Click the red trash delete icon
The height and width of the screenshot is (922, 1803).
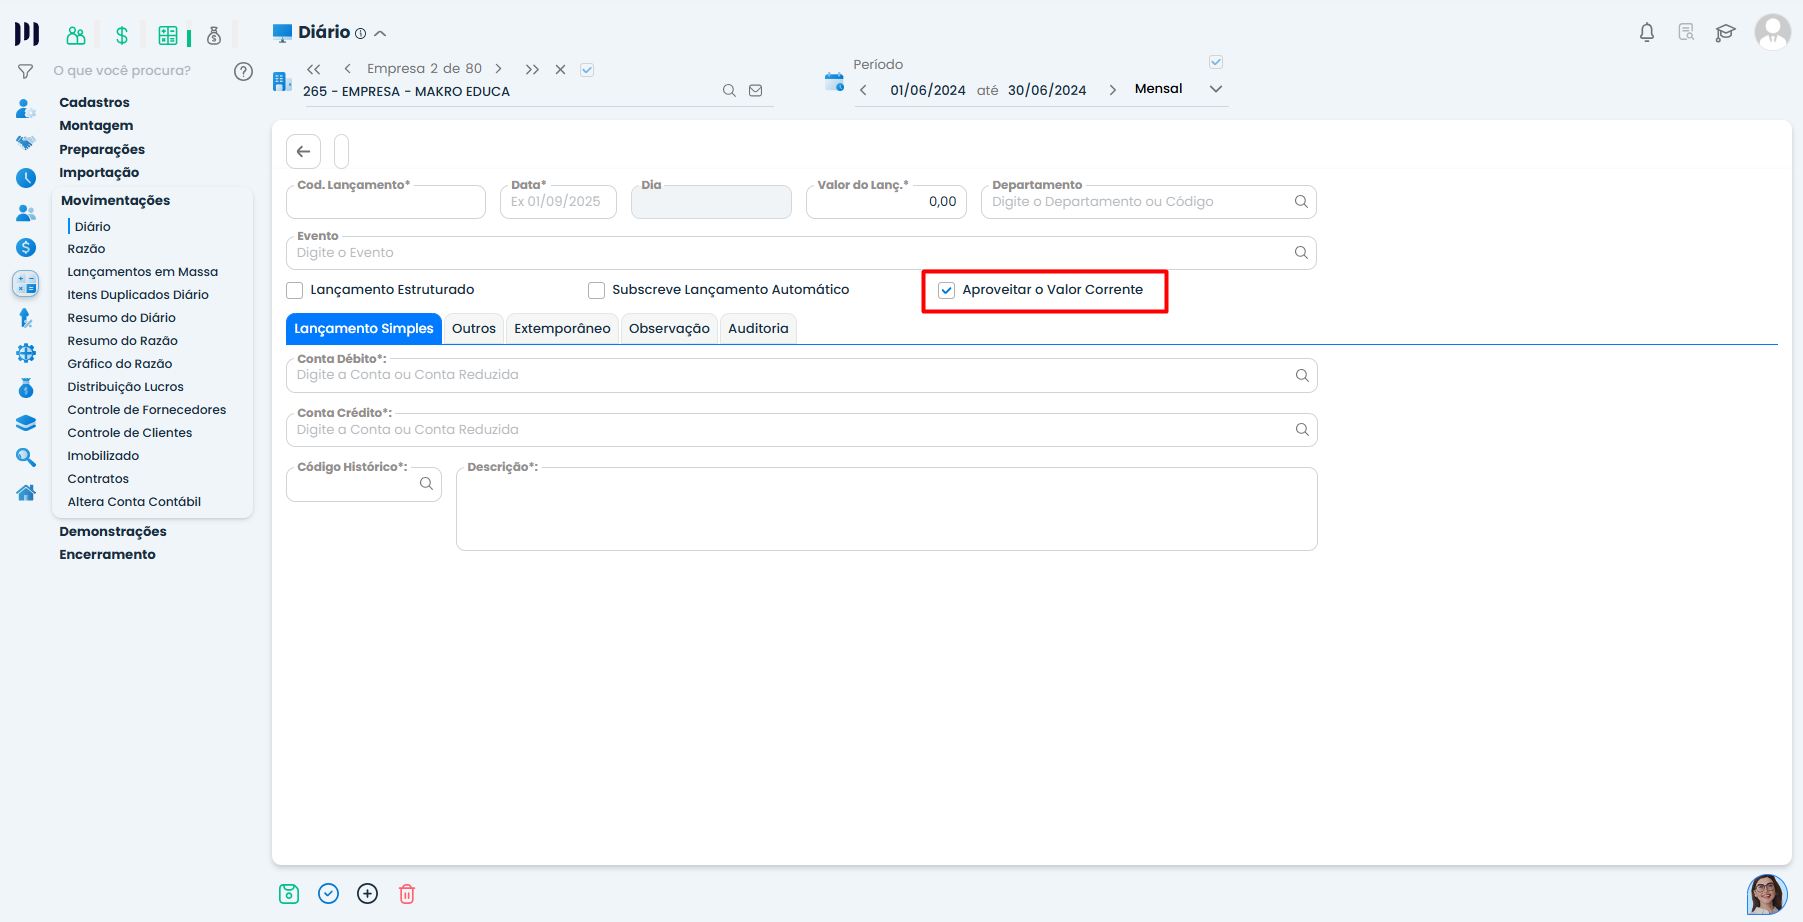407,894
